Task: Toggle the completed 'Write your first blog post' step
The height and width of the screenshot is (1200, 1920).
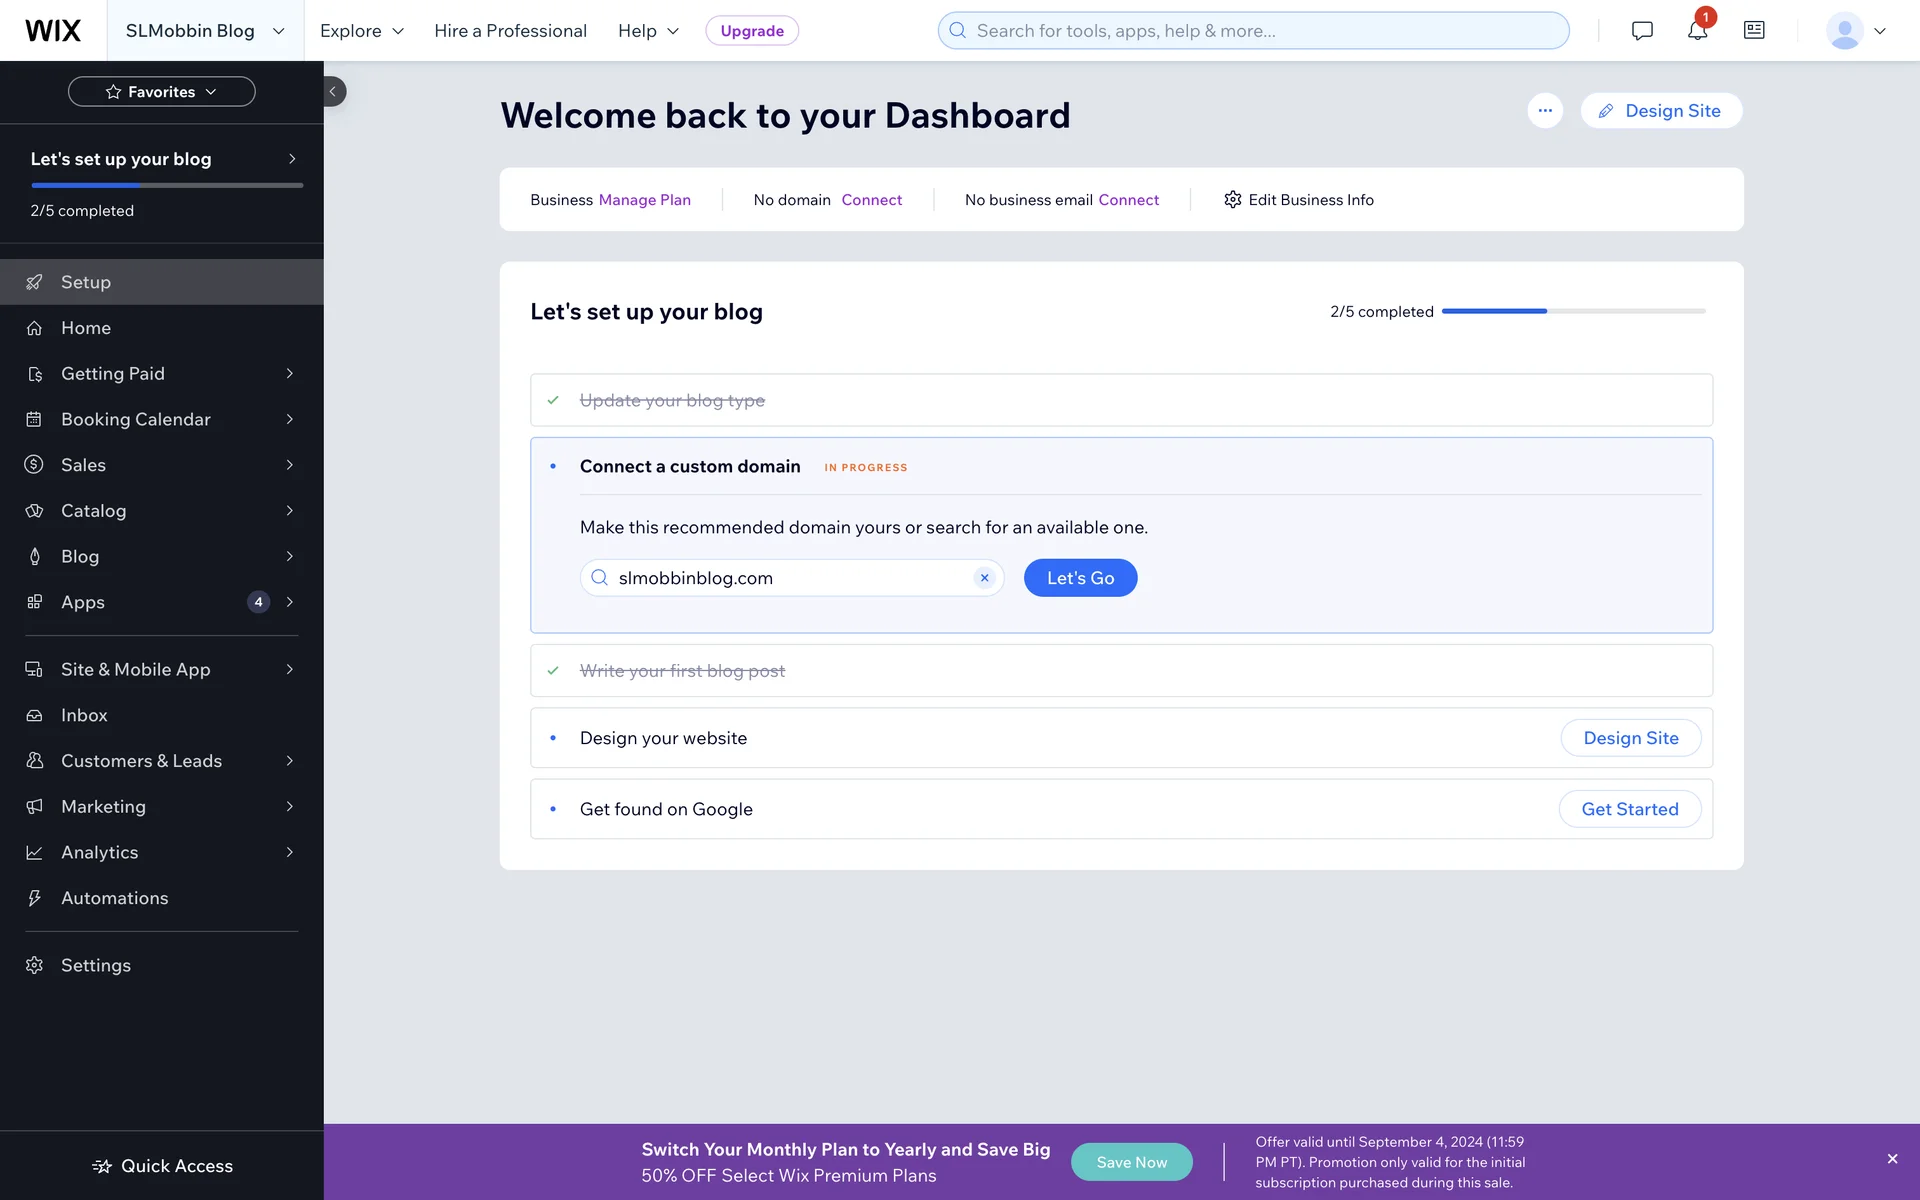Action: pyautogui.click(x=682, y=671)
